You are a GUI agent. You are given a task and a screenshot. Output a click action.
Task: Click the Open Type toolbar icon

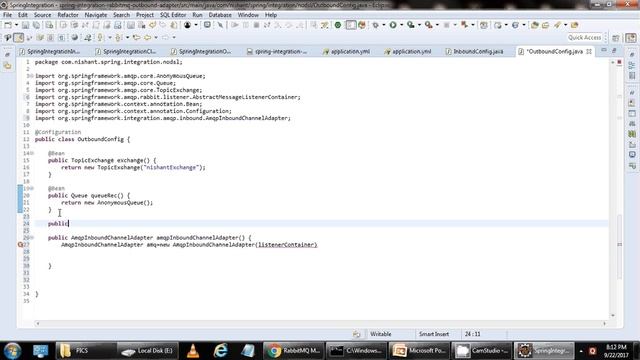[x=534, y=25]
